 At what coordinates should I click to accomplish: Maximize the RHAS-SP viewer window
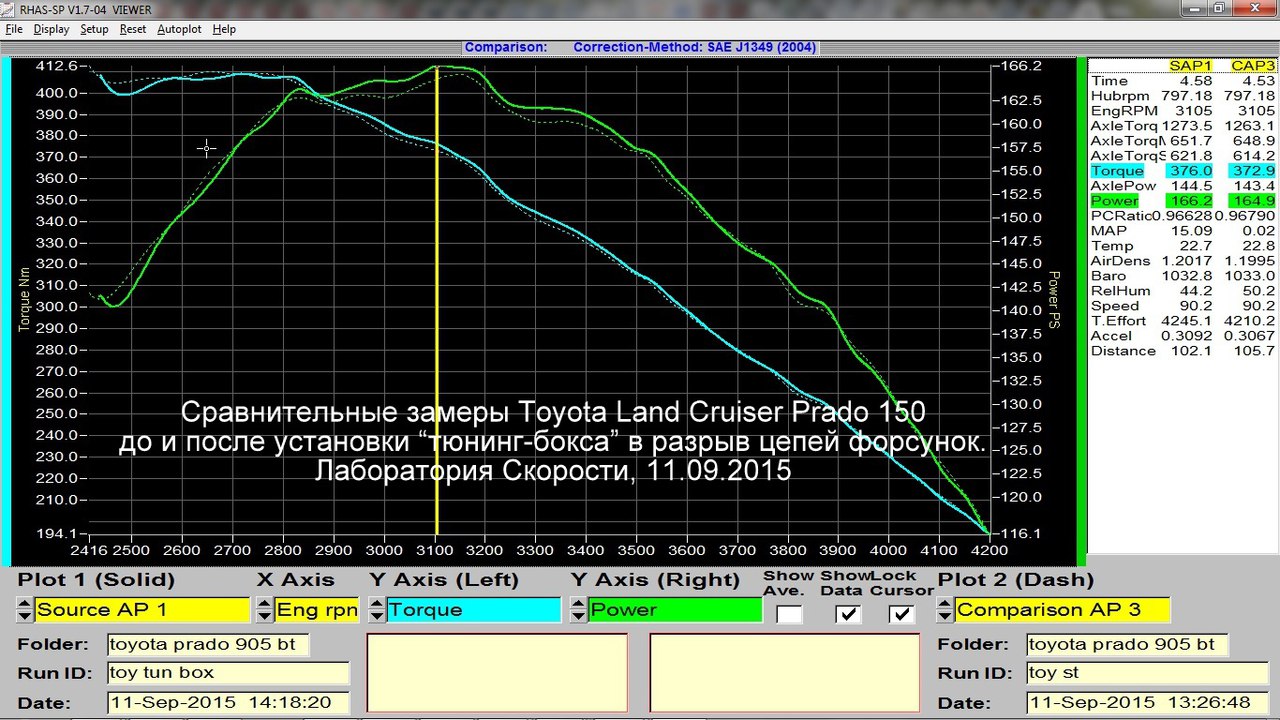(1220, 8)
